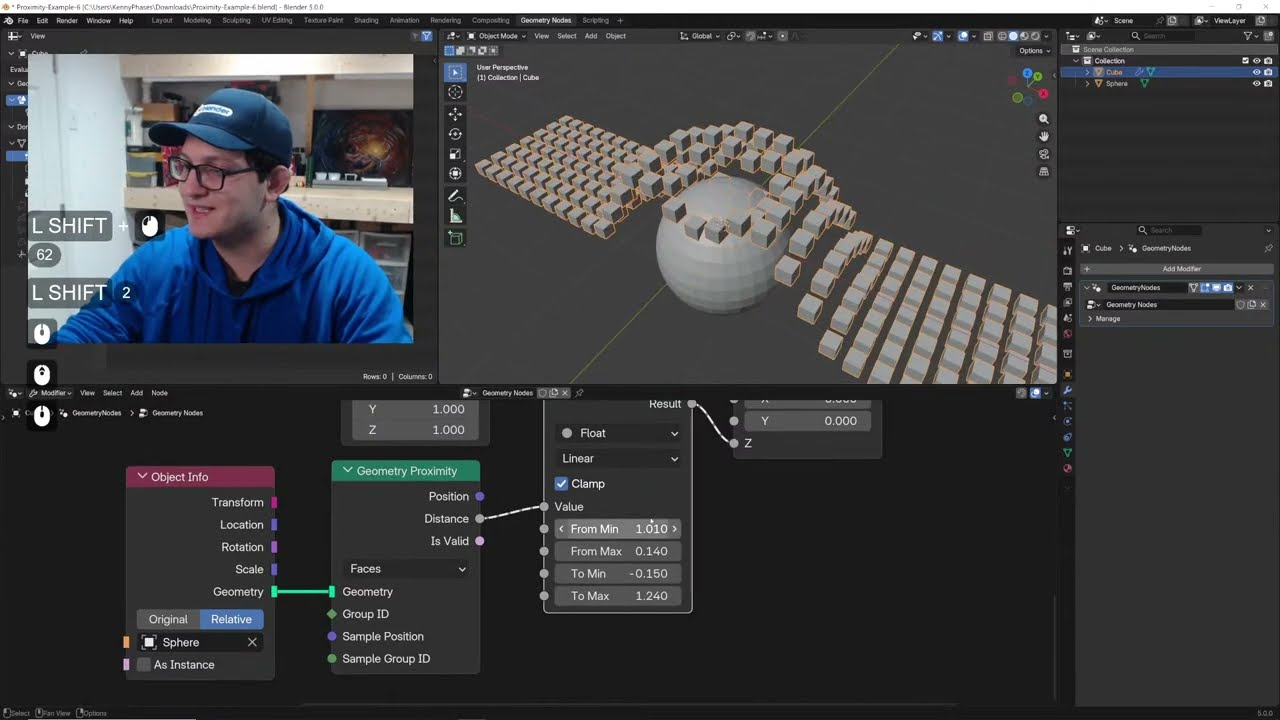1280x720 pixels.
Task: Open the Object Mode dropdown
Action: 496,36
